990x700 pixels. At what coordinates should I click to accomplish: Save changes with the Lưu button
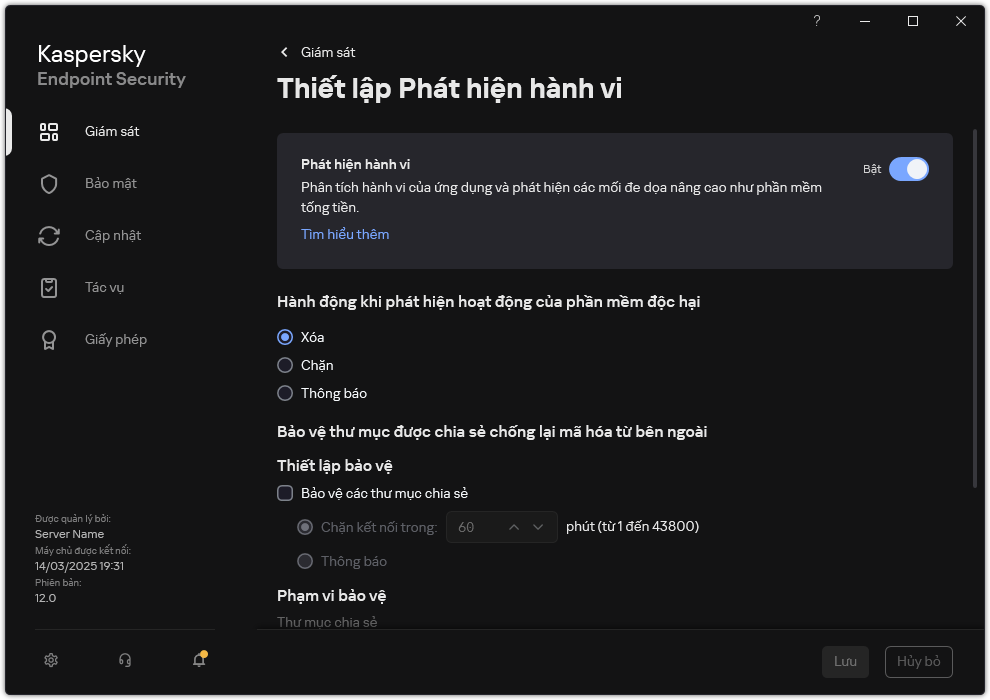tap(845, 661)
